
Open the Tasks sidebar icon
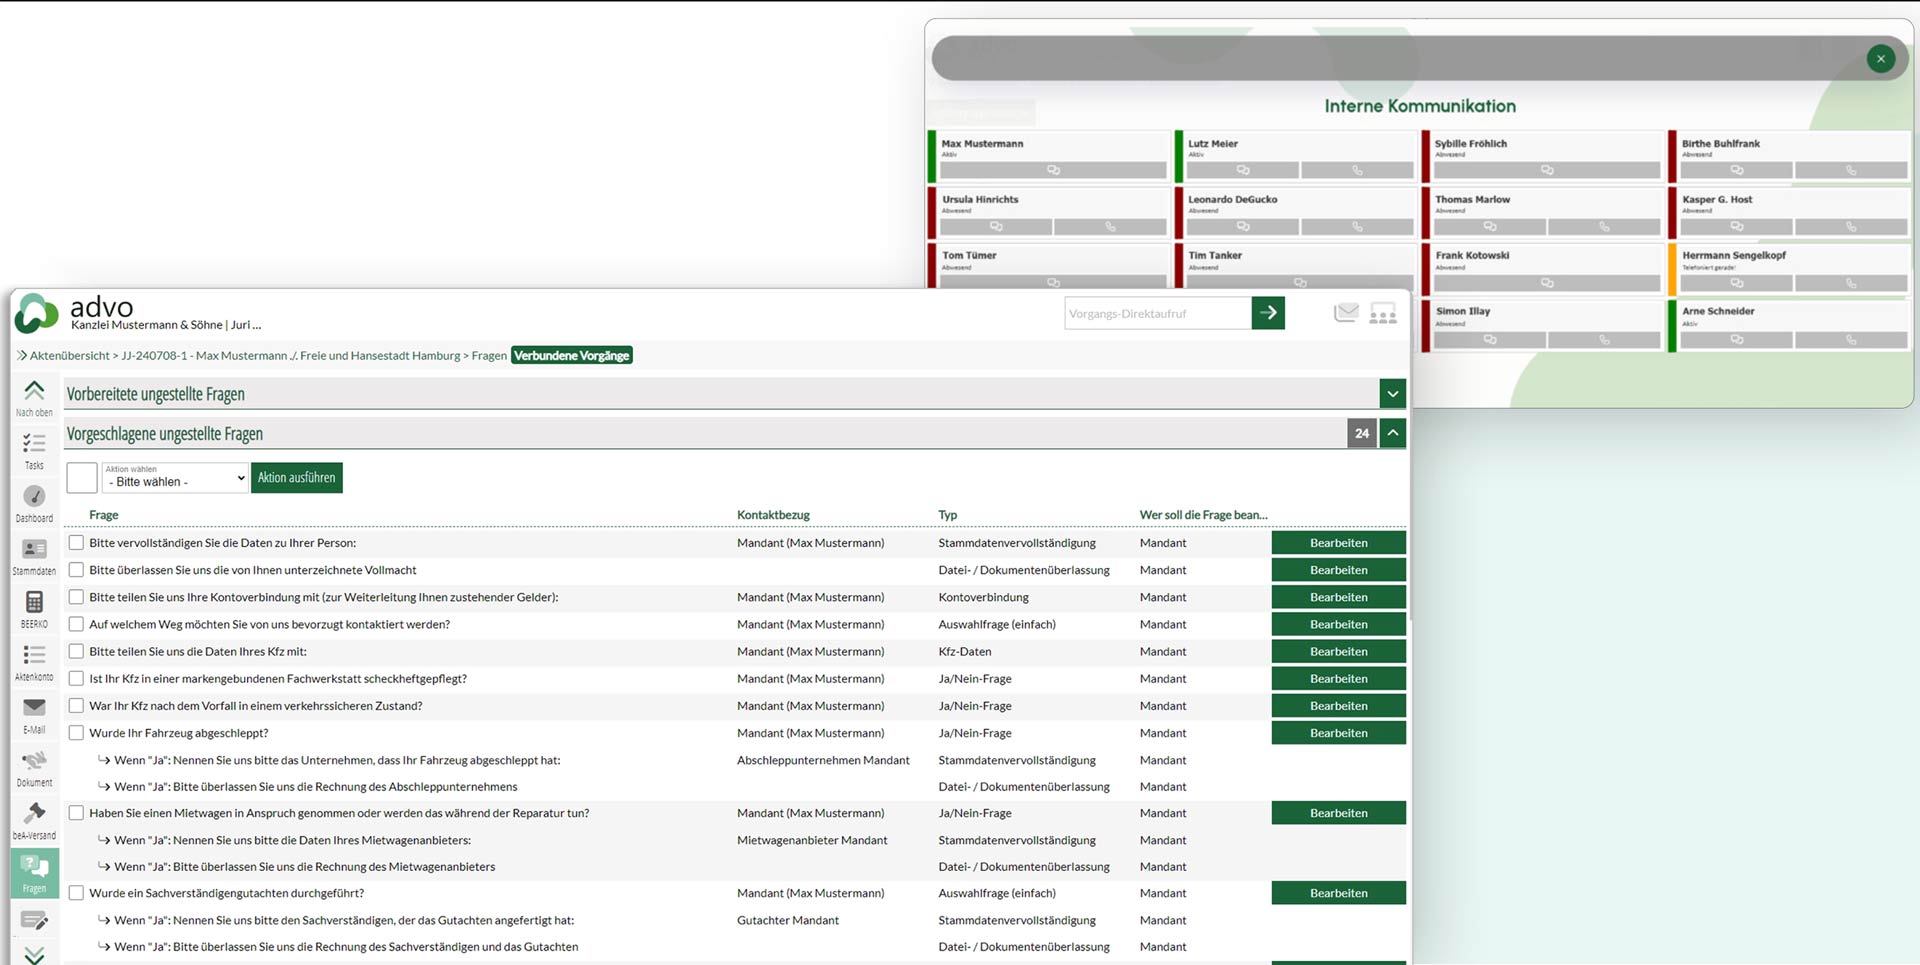point(34,449)
